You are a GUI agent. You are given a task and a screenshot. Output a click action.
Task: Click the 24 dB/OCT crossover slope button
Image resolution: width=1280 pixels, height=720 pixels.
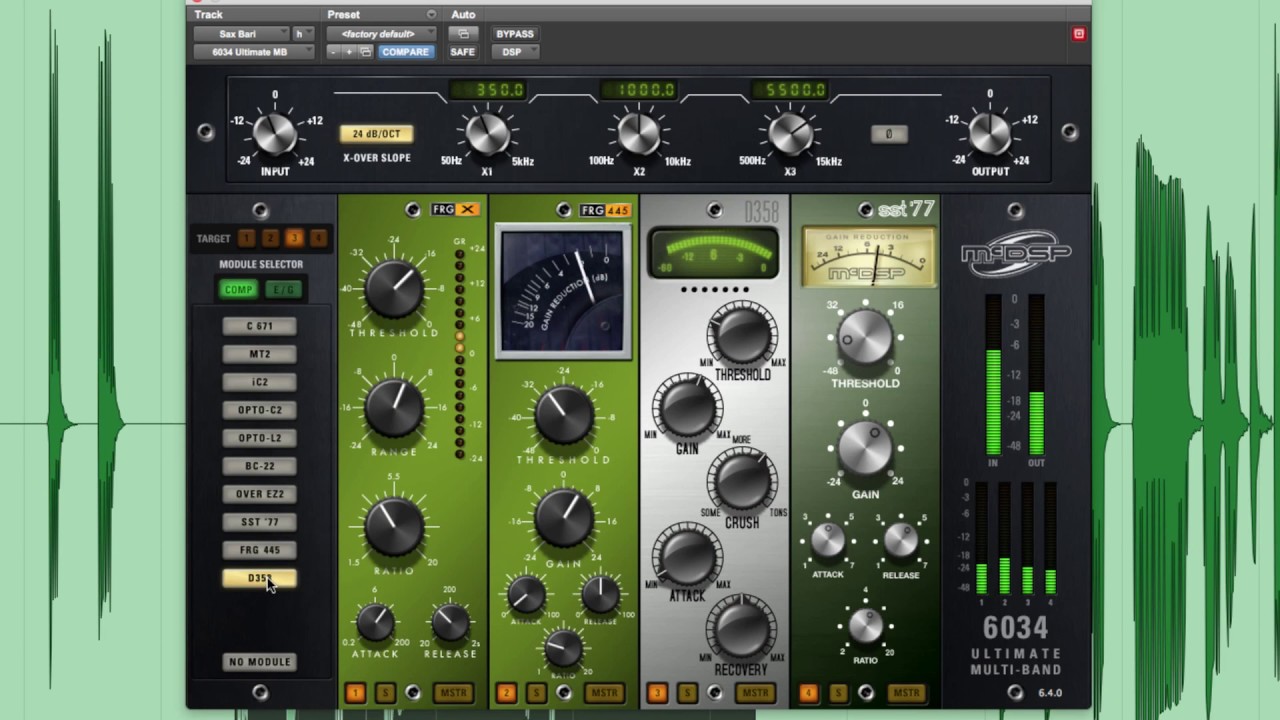[x=376, y=134]
